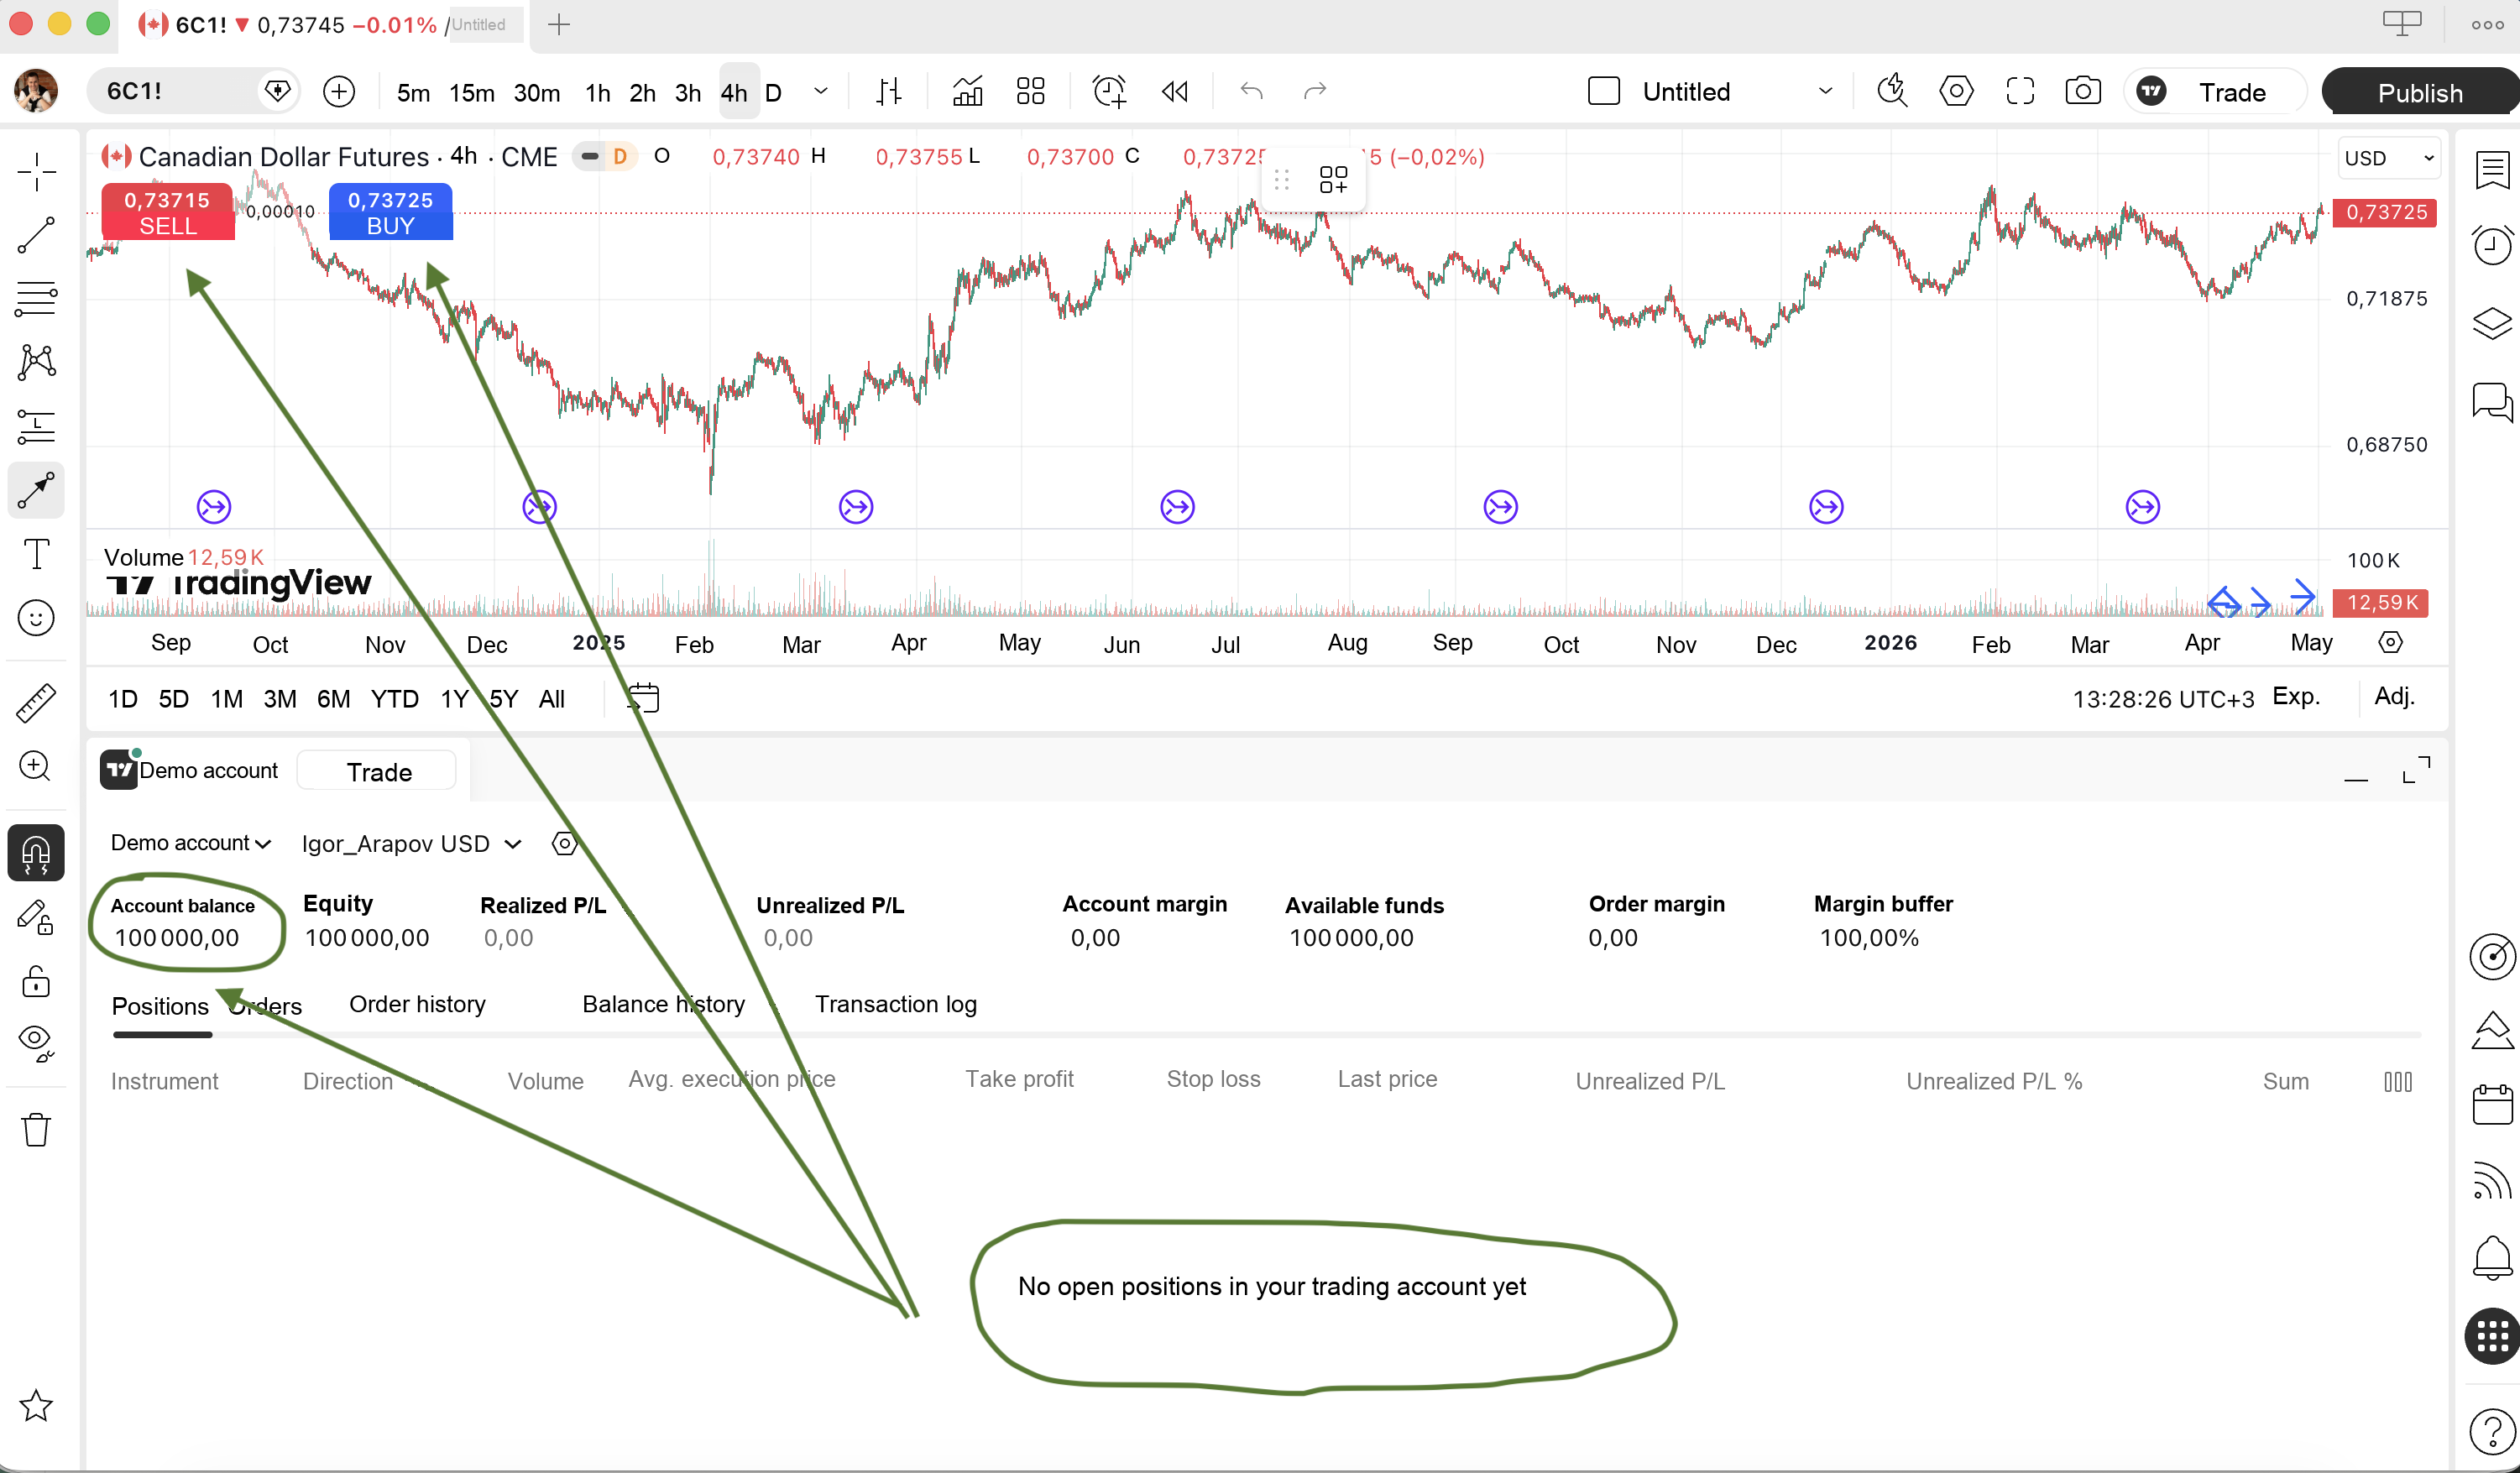Click the Positions tab
The width and height of the screenshot is (2520, 1473).
(x=160, y=1006)
